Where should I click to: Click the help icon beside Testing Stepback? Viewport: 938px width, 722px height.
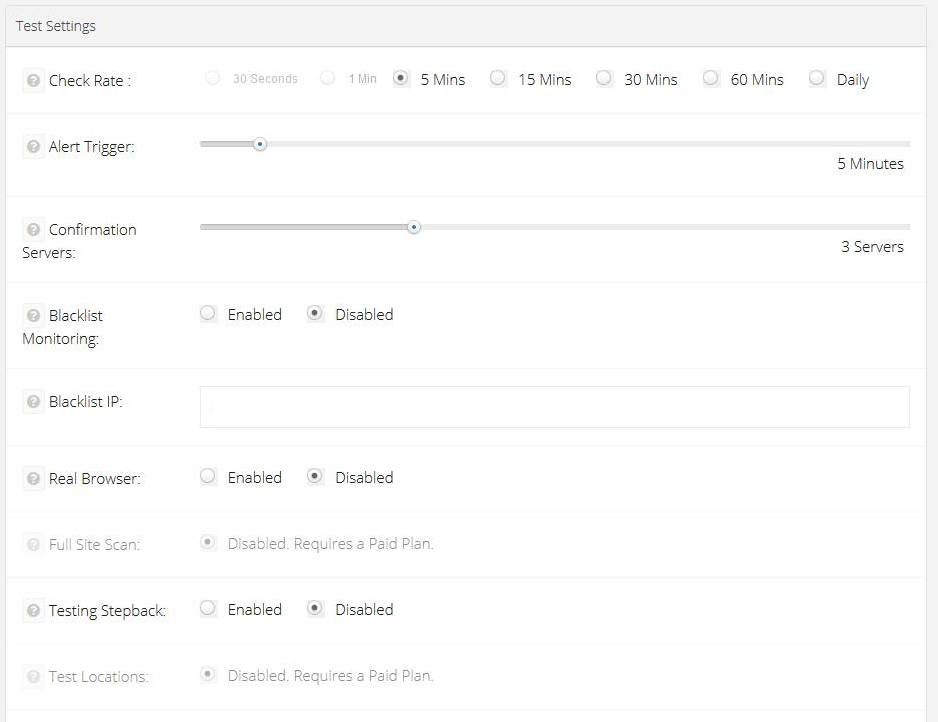coord(34,611)
